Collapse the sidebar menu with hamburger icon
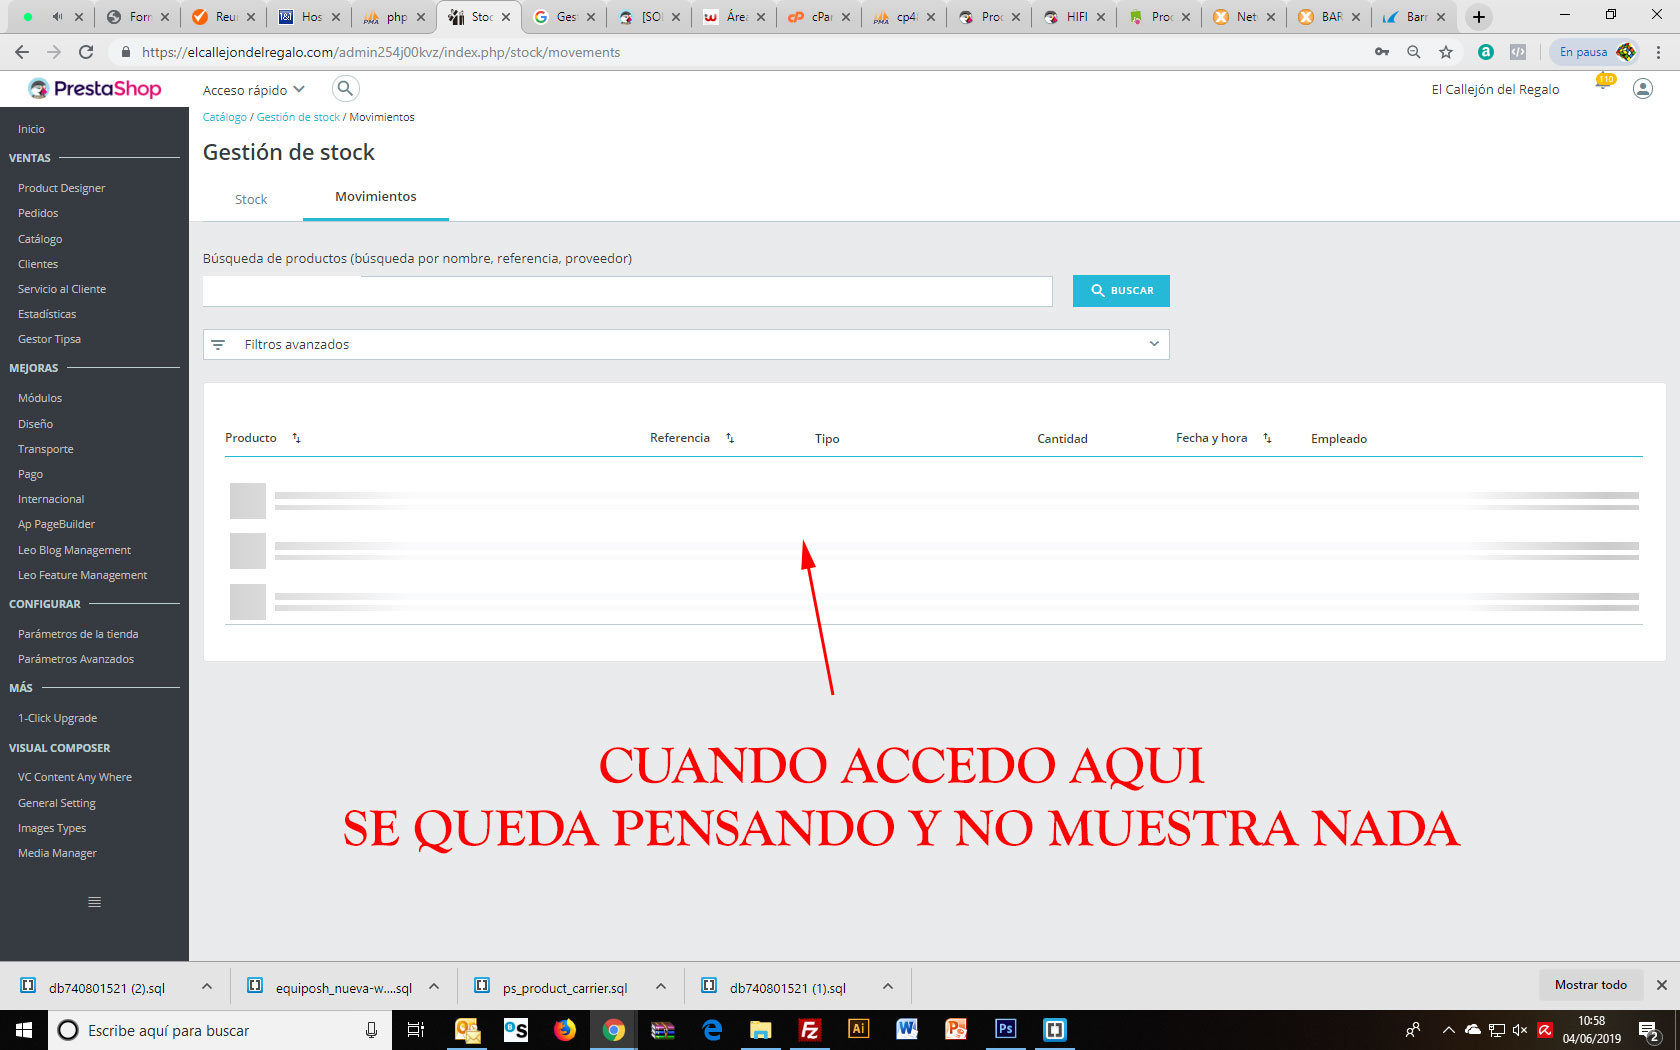 coord(94,902)
